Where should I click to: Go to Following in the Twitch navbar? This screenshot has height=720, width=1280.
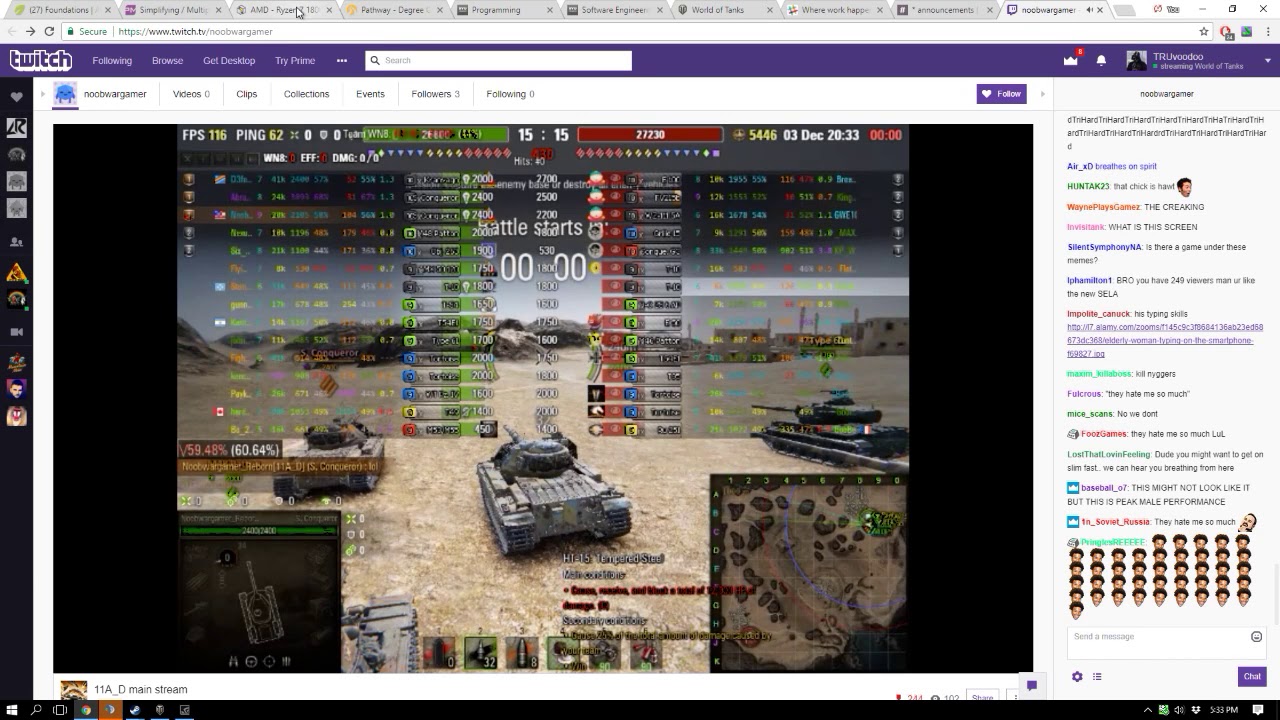click(112, 61)
